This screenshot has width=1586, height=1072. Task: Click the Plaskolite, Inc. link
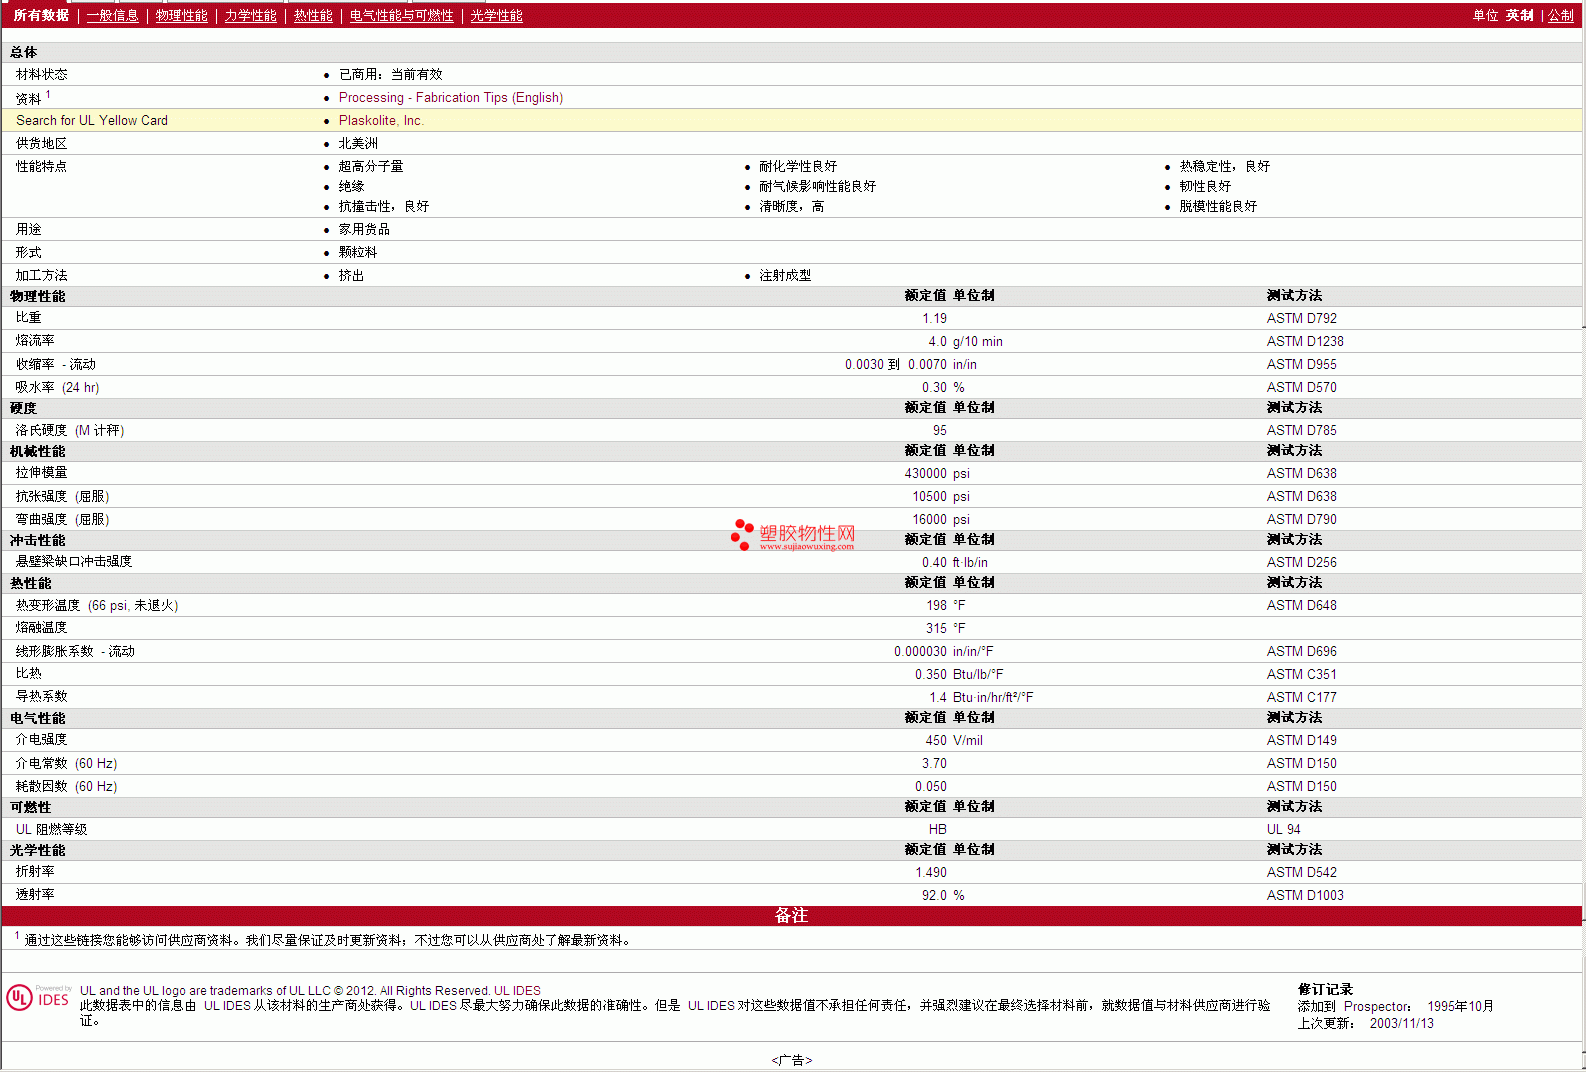[381, 121]
